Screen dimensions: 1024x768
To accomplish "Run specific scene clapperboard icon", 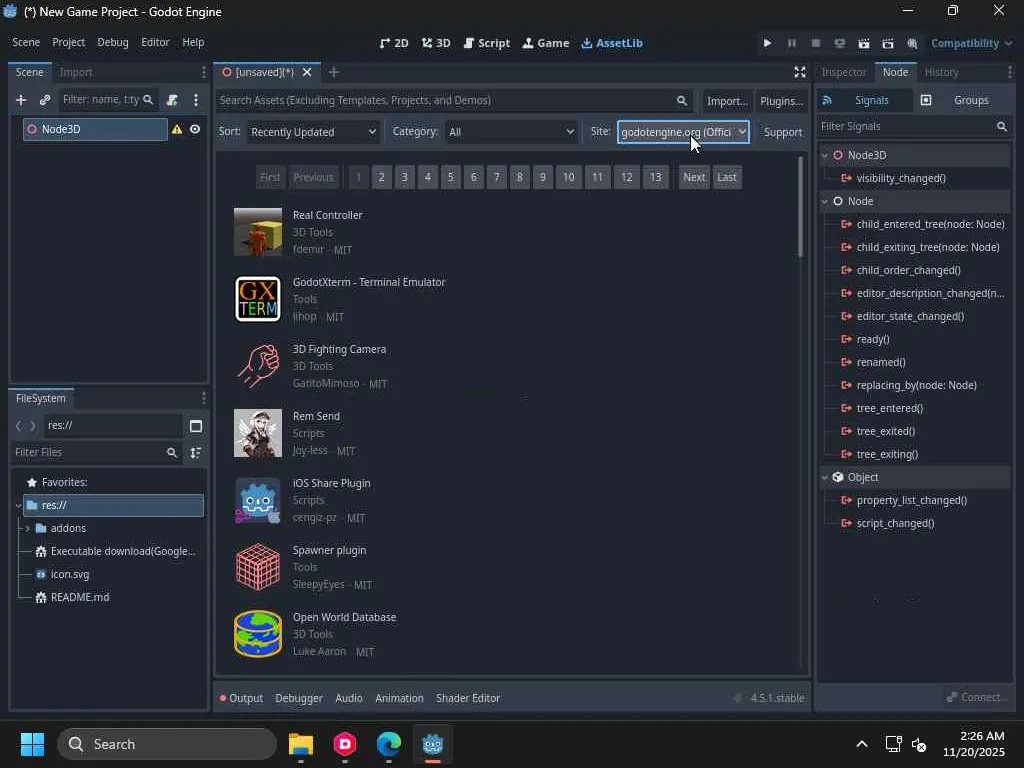I will 888,43.
